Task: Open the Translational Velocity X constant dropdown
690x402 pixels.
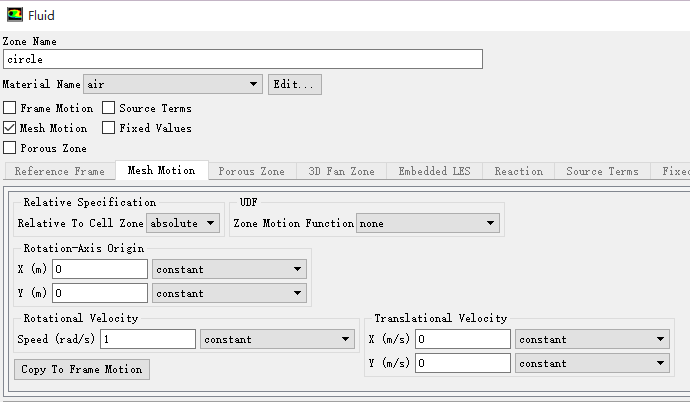Action: click(x=592, y=339)
